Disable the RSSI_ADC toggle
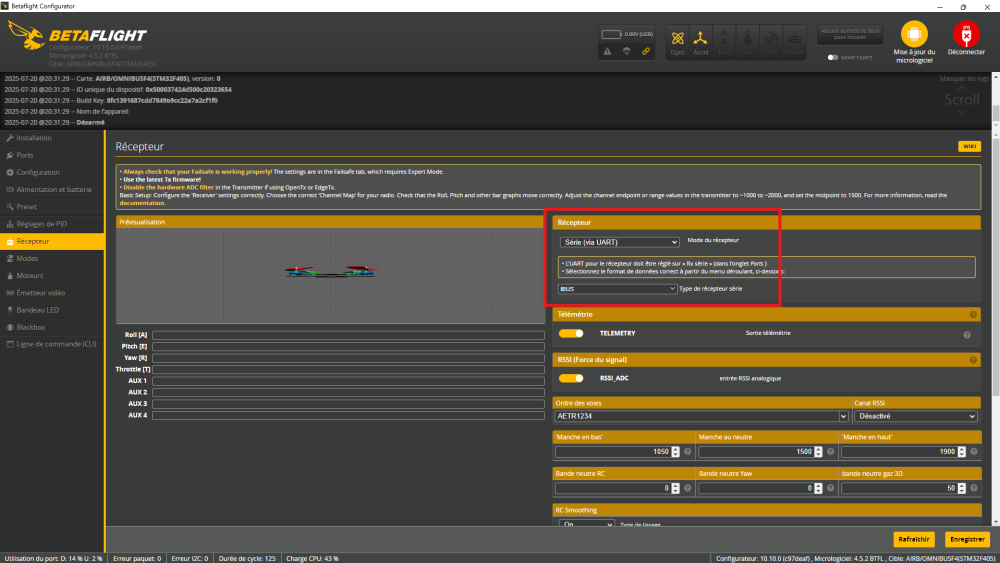 (x=571, y=378)
